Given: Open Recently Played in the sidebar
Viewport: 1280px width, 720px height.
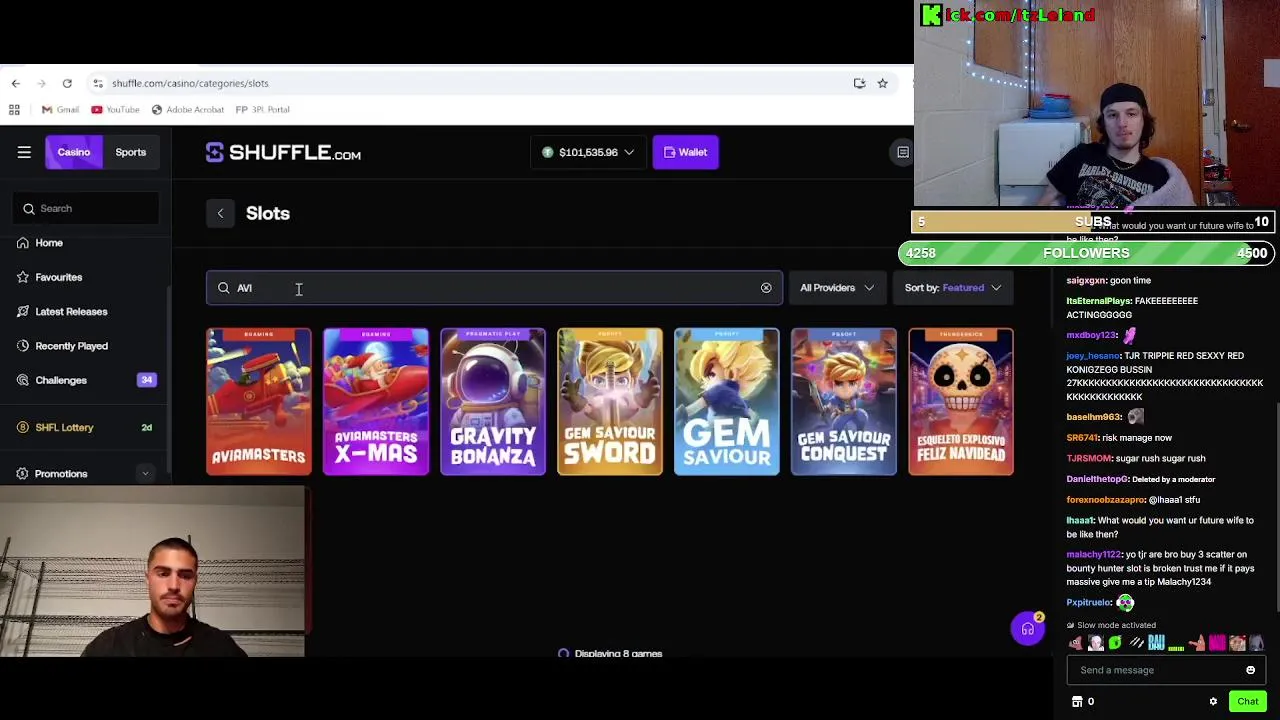Looking at the screenshot, I should 70,346.
